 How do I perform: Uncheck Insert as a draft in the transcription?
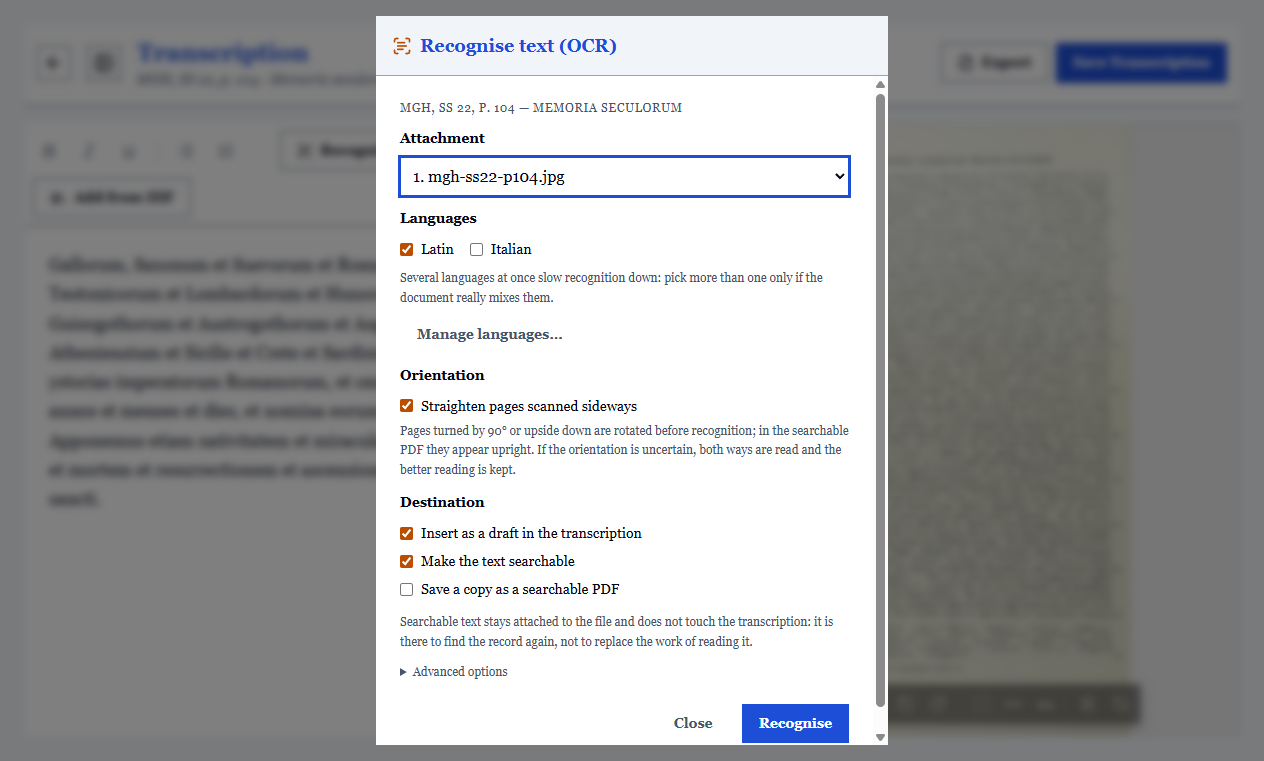407,533
